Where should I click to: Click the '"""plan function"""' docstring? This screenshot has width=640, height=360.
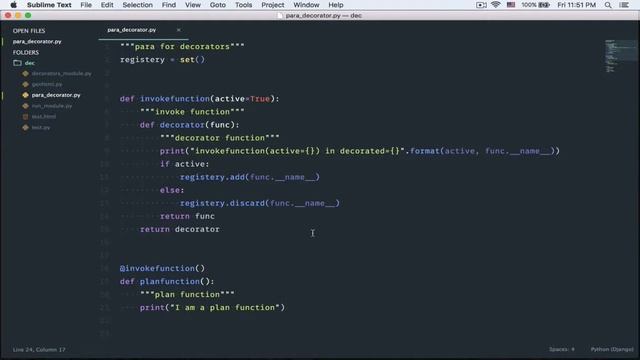coord(187,295)
